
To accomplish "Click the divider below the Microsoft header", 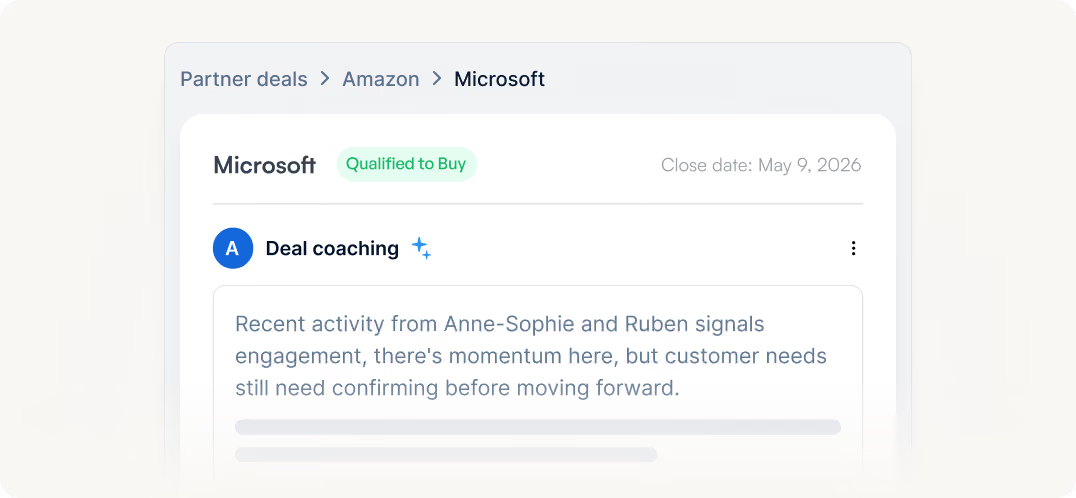I will pos(537,204).
